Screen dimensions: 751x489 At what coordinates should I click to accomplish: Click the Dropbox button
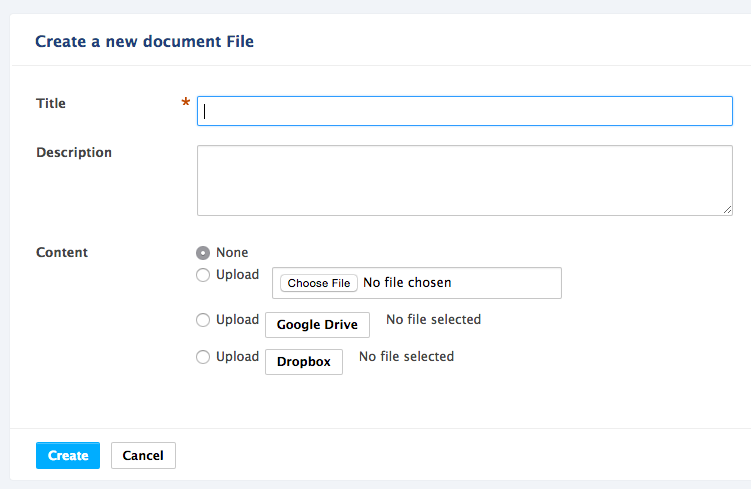tap(304, 362)
